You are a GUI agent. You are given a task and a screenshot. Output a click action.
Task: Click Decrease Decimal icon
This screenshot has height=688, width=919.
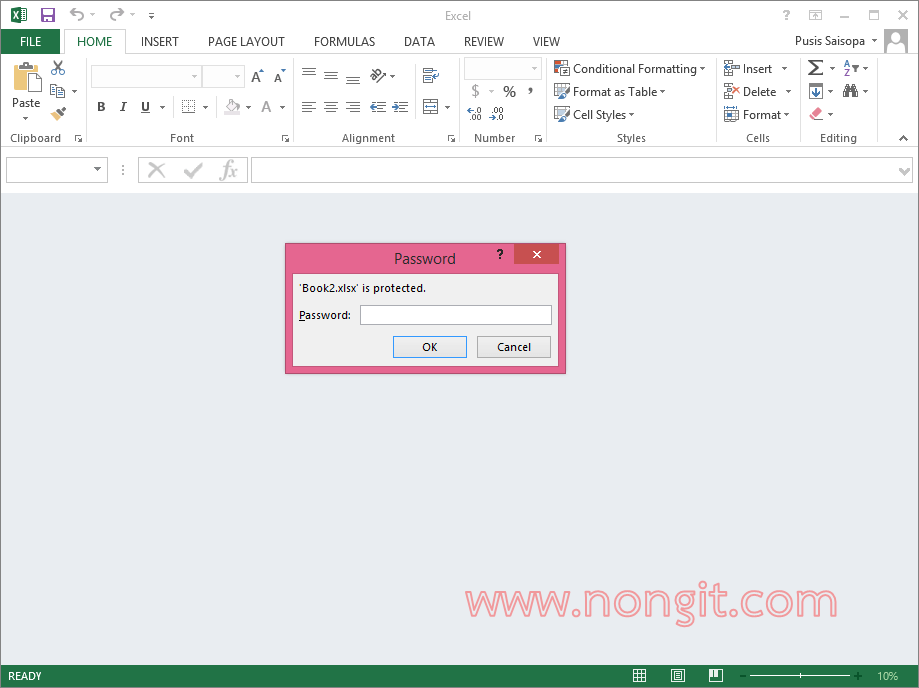(497, 113)
